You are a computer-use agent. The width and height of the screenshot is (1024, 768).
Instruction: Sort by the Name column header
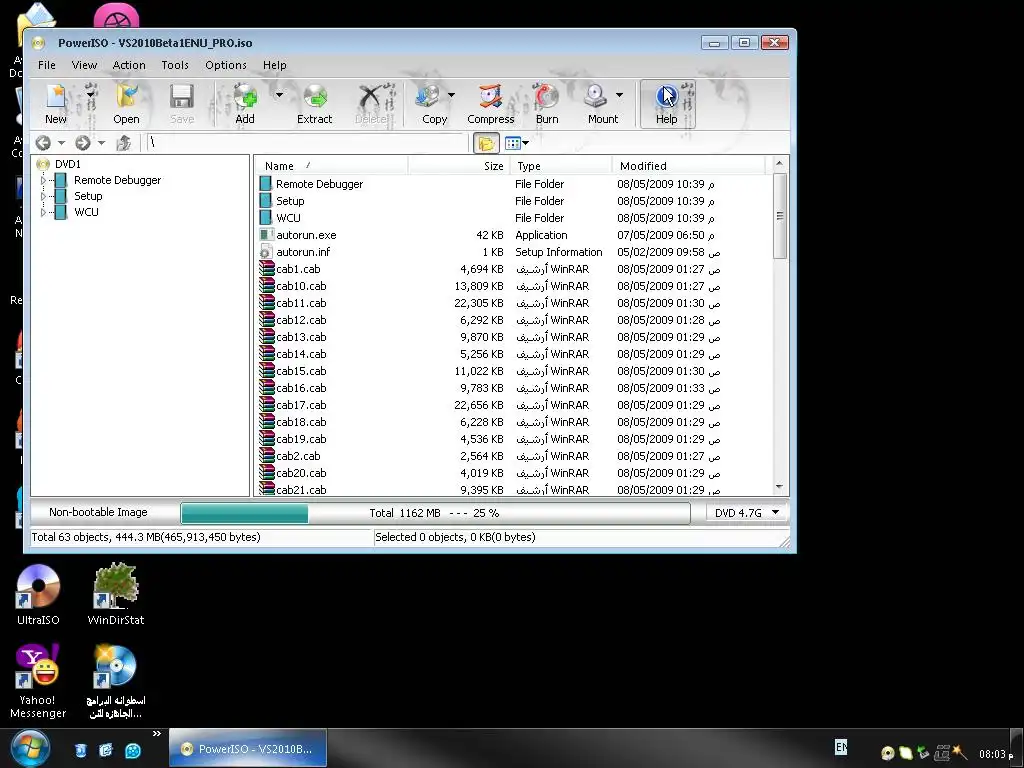[x=331, y=166]
